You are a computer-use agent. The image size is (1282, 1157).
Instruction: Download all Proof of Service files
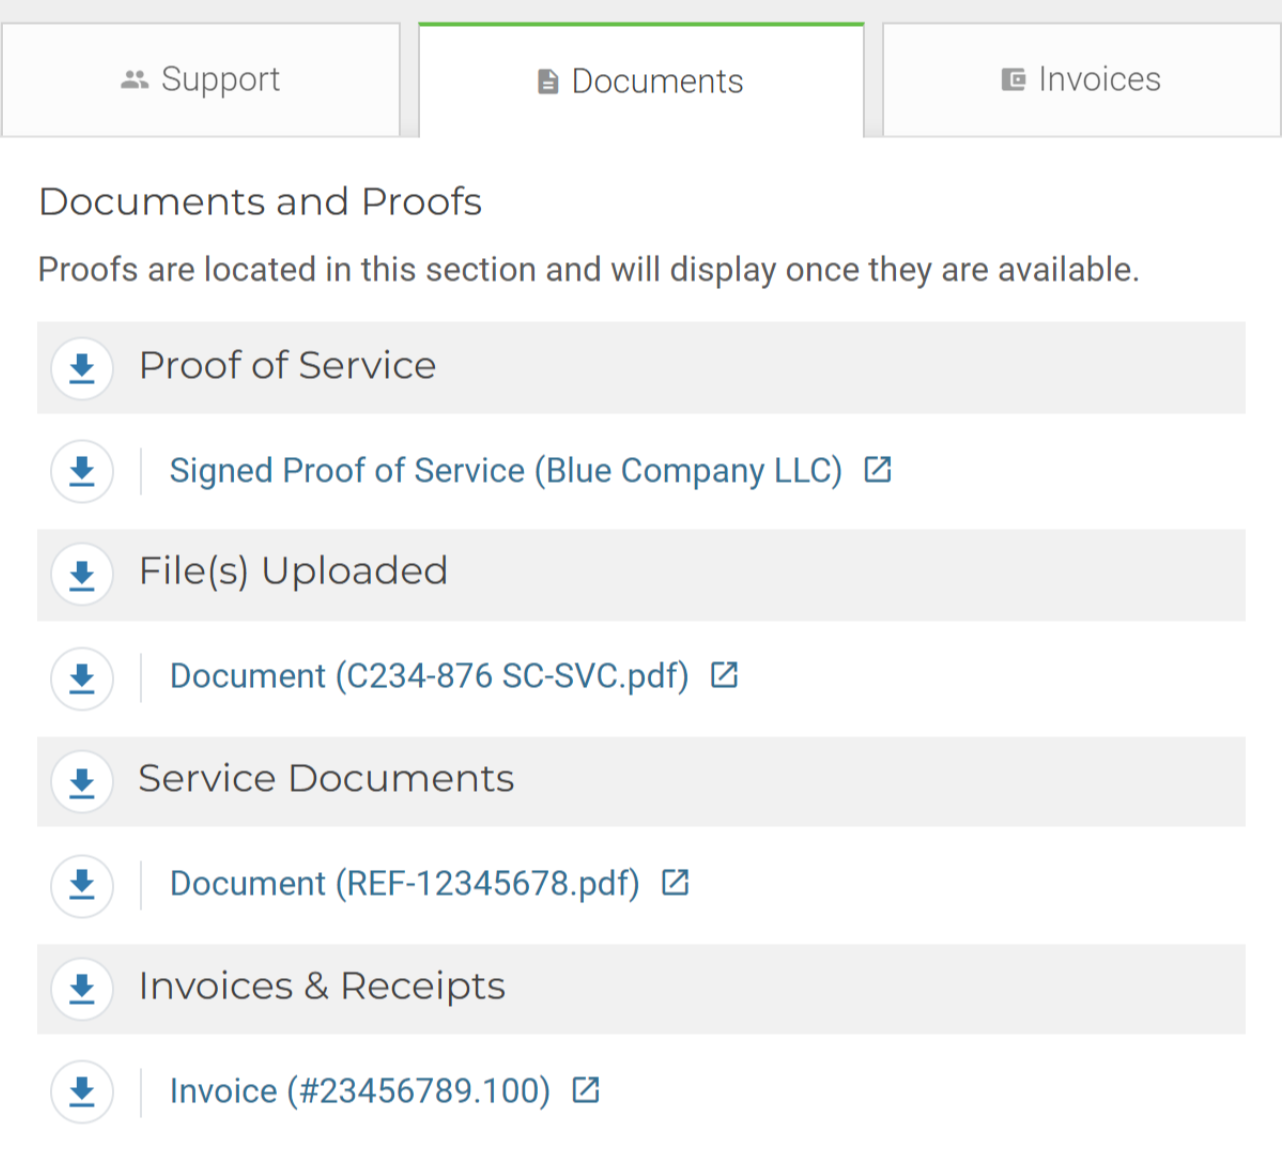tap(82, 368)
